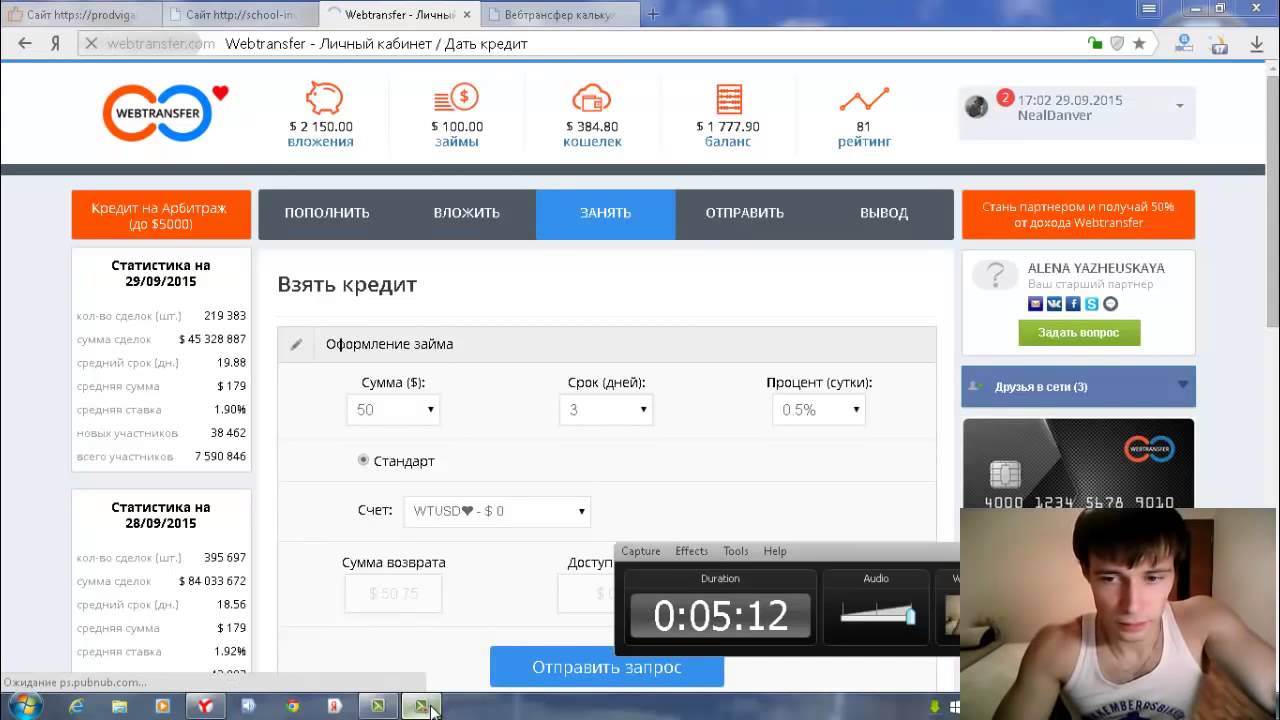Expand the Друзья в сети panel arrow
1280x720 pixels.
pyautogui.click(x=1183, y=385)
